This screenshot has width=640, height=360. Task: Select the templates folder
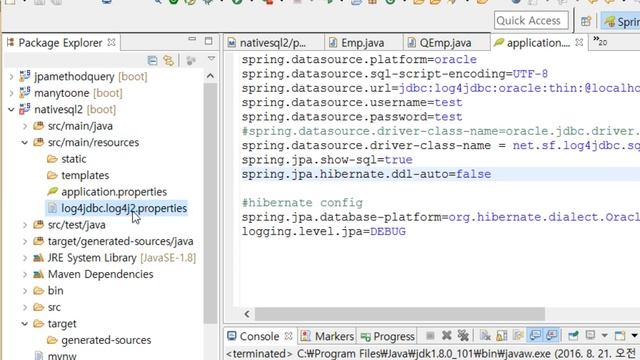point(85,175)
